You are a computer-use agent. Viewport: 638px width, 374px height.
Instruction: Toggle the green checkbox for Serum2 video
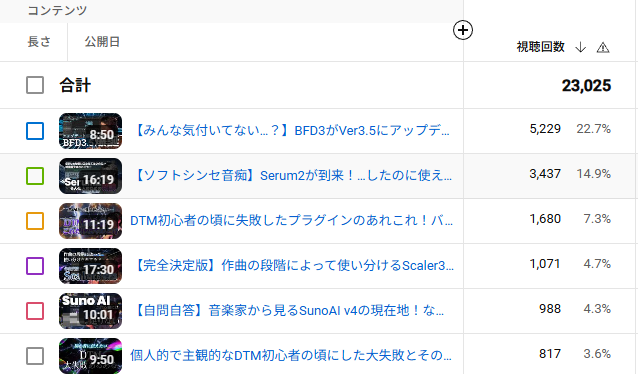pos(35,176)
